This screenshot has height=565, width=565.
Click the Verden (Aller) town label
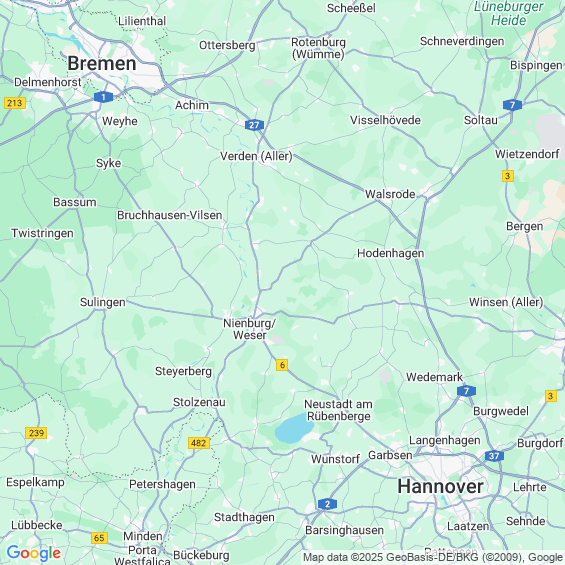(x=256, y=156)
